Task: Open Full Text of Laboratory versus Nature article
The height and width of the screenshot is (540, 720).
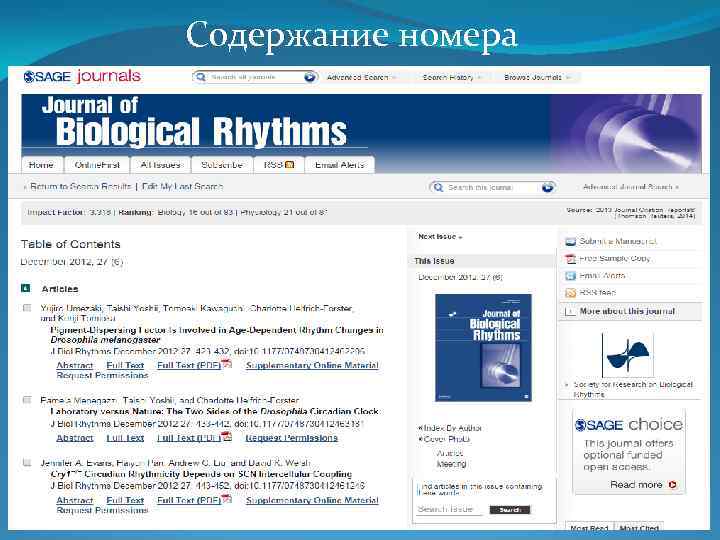Action: (125, 438)
